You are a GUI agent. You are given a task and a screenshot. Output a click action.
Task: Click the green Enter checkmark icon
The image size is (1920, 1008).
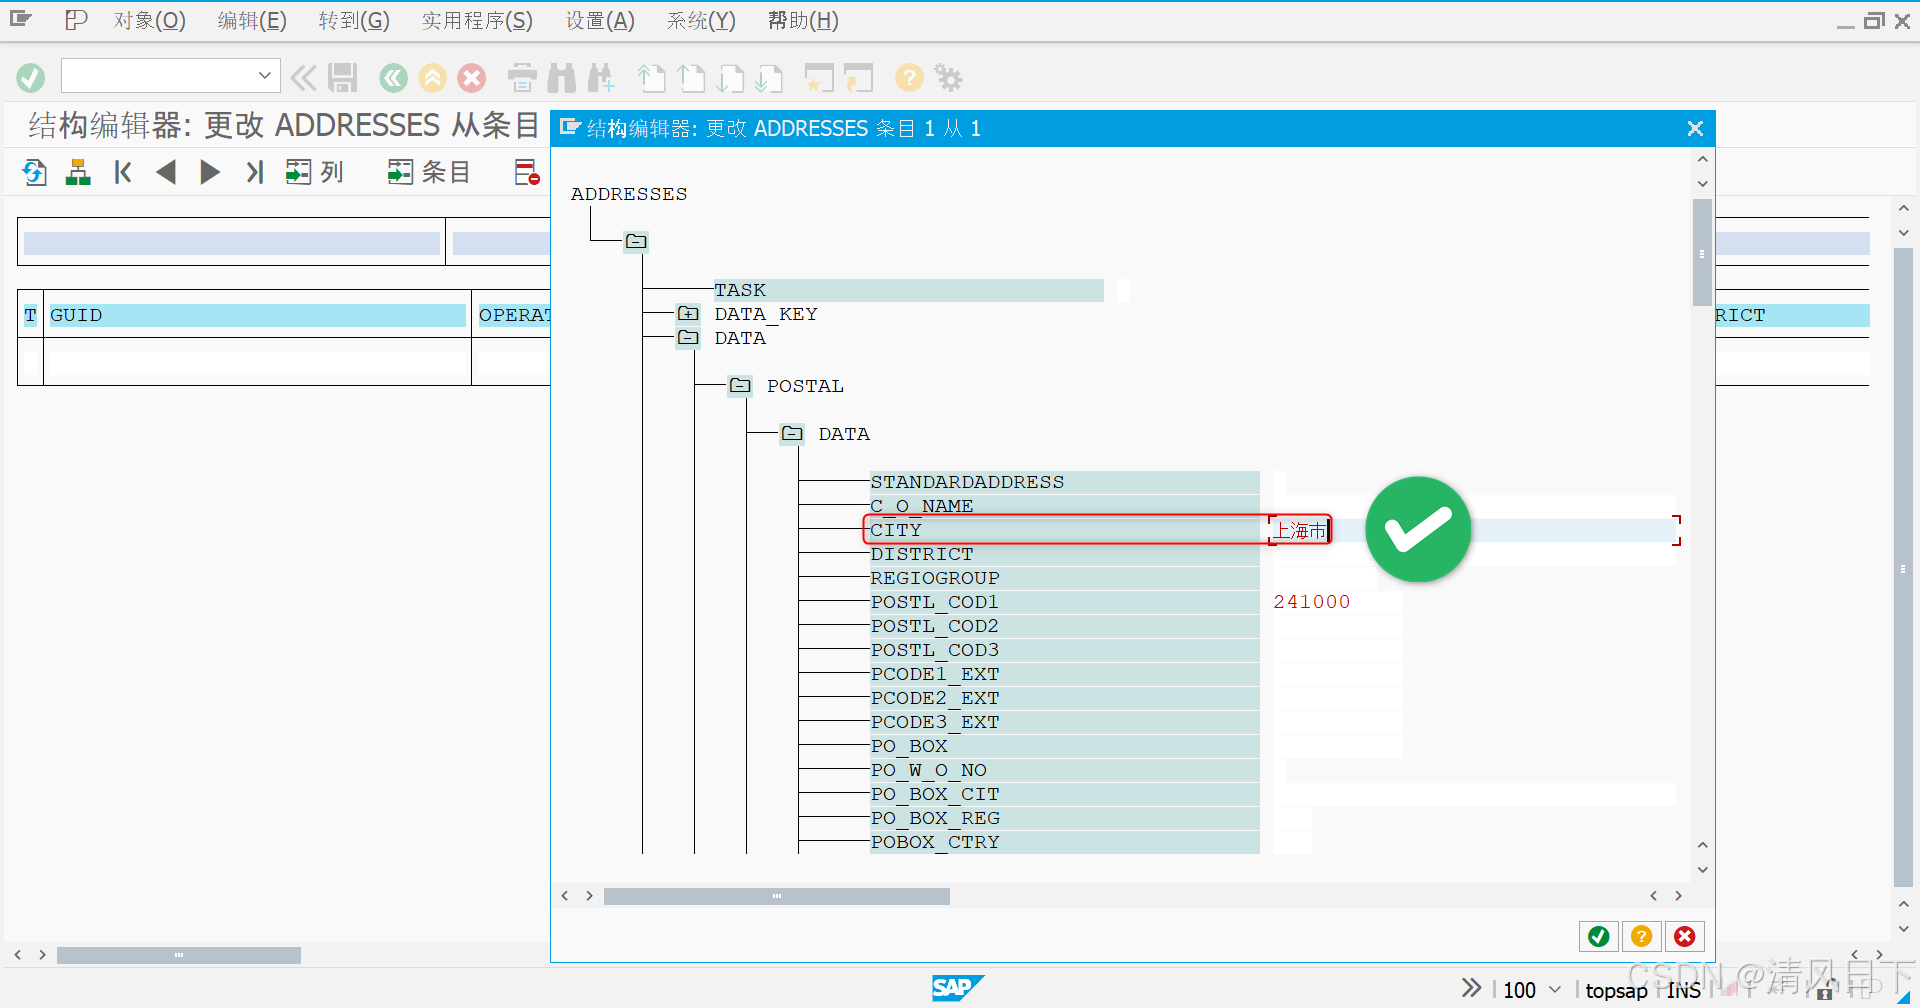coord(31,77)
